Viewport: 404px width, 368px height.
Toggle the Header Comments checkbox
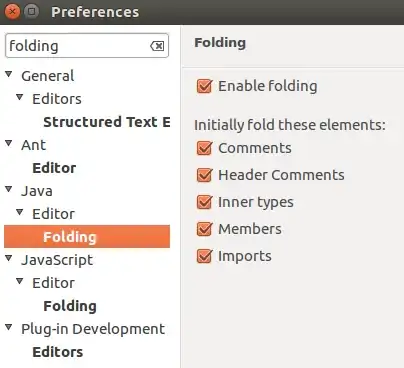(x=204, y=175)
